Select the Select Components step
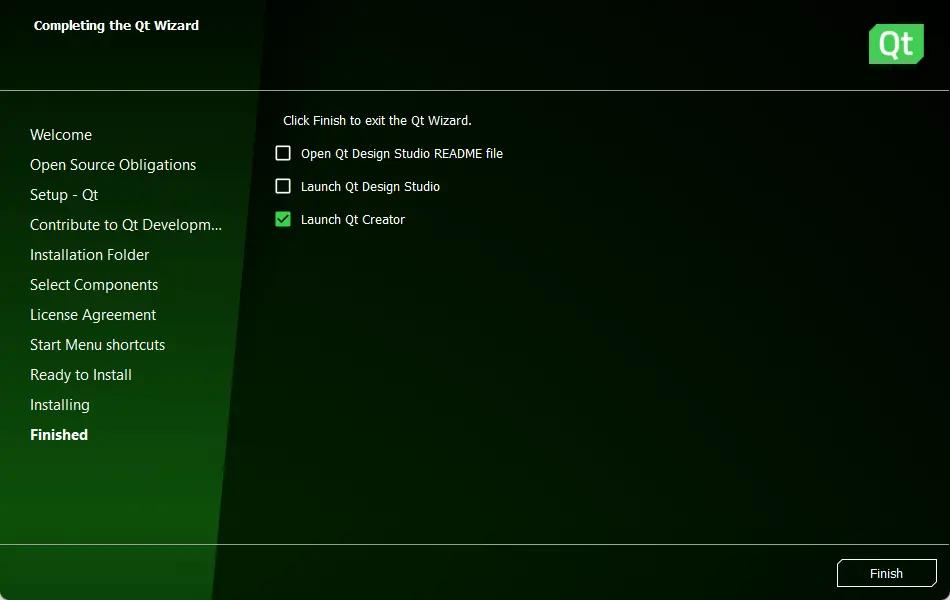The image size is (950, 600). [x=94, y=285]
